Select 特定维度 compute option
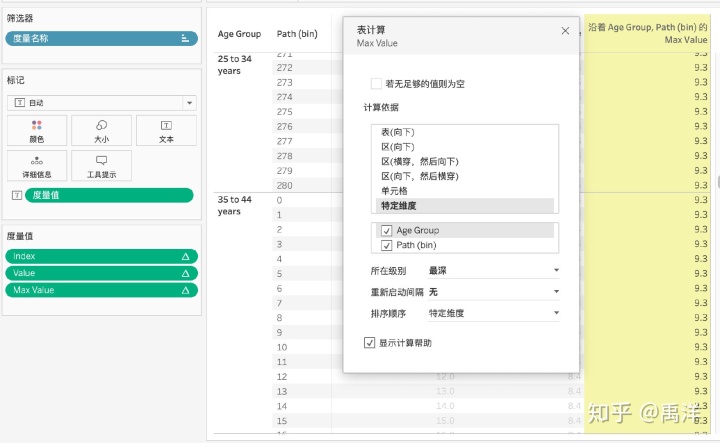Viewport: 720px width, 443px height. [x=465, y=206]
